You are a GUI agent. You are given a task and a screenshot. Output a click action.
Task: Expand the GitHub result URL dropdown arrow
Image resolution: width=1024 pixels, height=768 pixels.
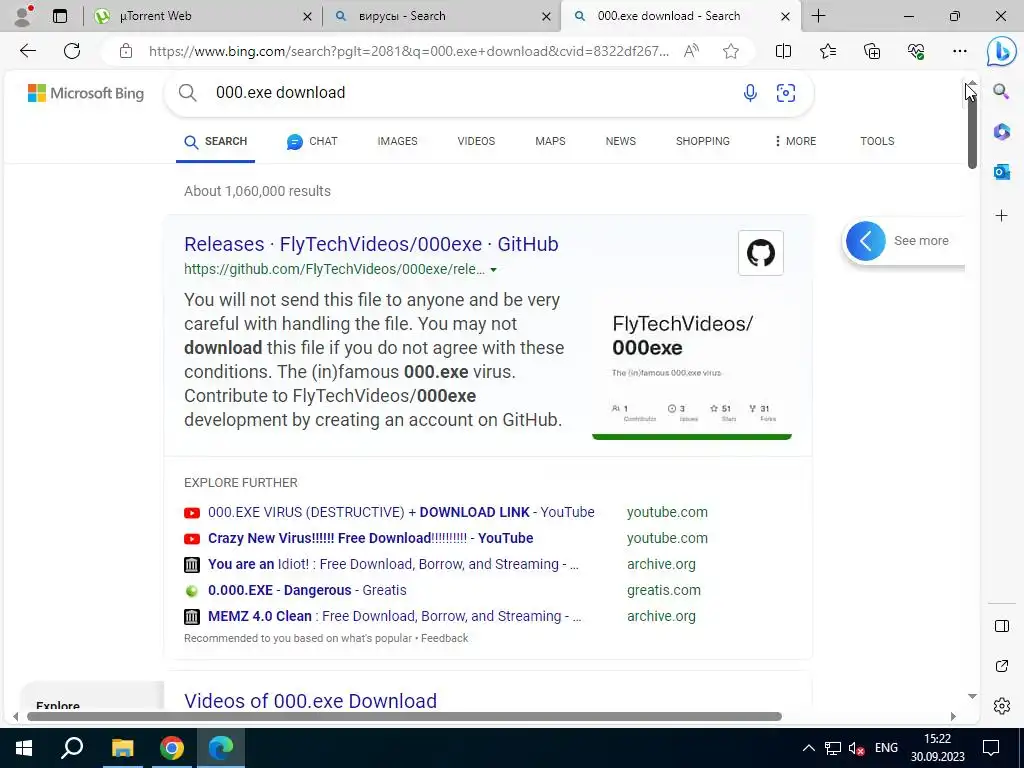494,270
